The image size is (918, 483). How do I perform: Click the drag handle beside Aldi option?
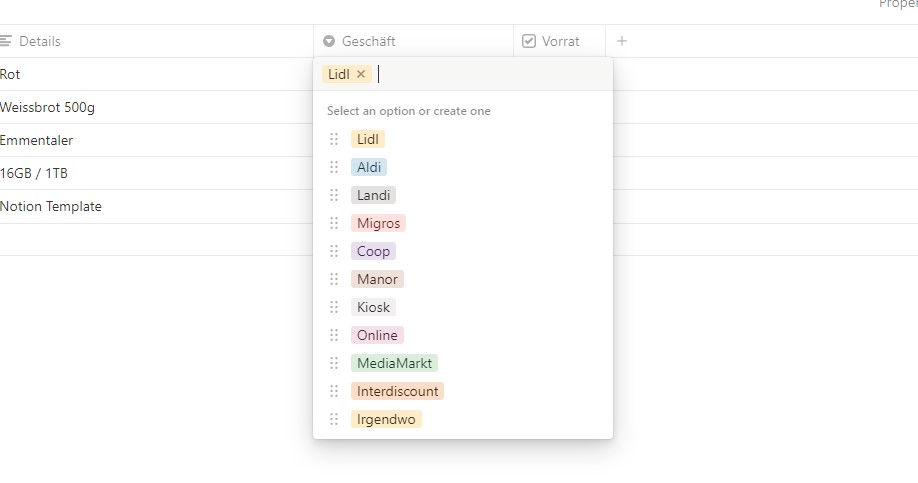pyautogui.click(x=334, y=167)
